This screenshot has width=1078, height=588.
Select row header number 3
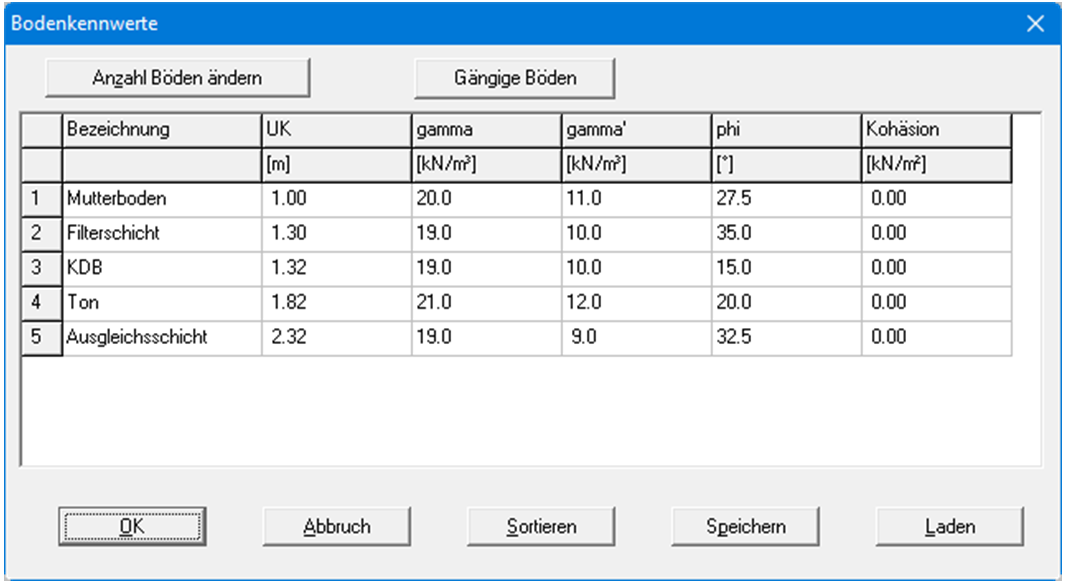[x=36, y=268]
